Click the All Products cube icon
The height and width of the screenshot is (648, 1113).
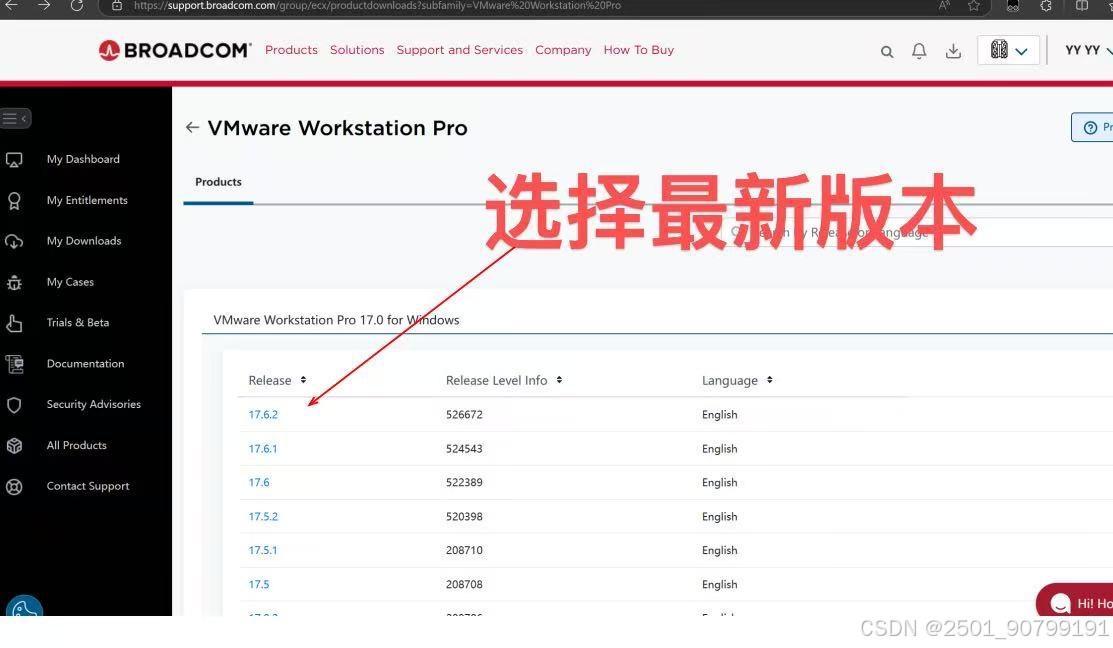14,446
